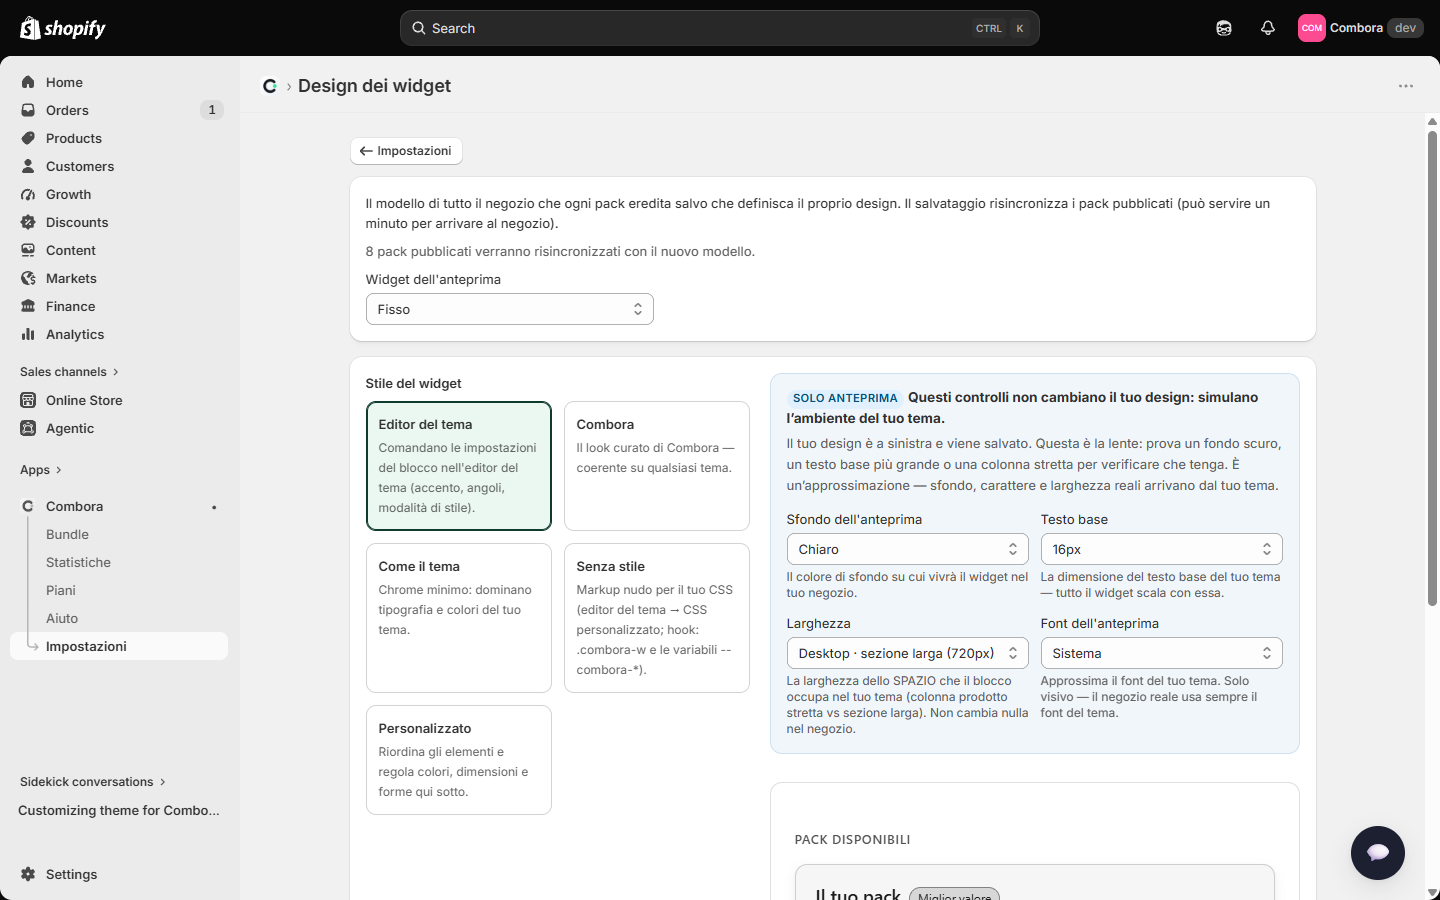Viewport: 1440px width, 900px height.
Task: Open the Larghezza dropdown
Action: point(908,653)
